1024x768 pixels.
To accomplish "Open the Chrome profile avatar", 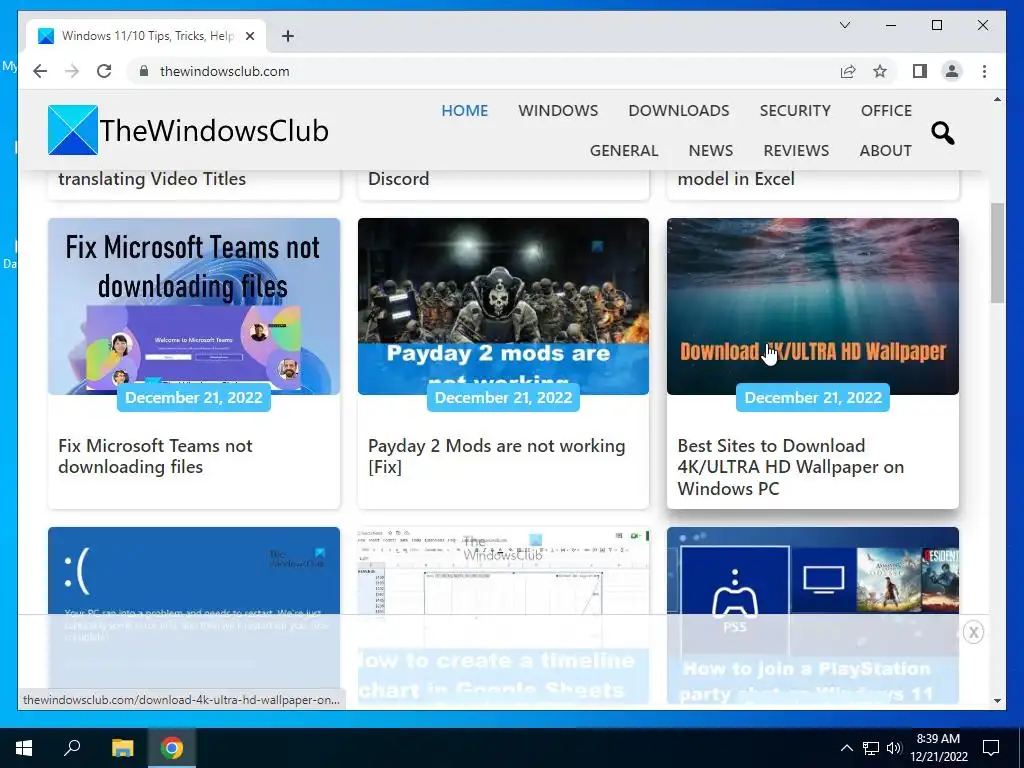I will (952, 71).
